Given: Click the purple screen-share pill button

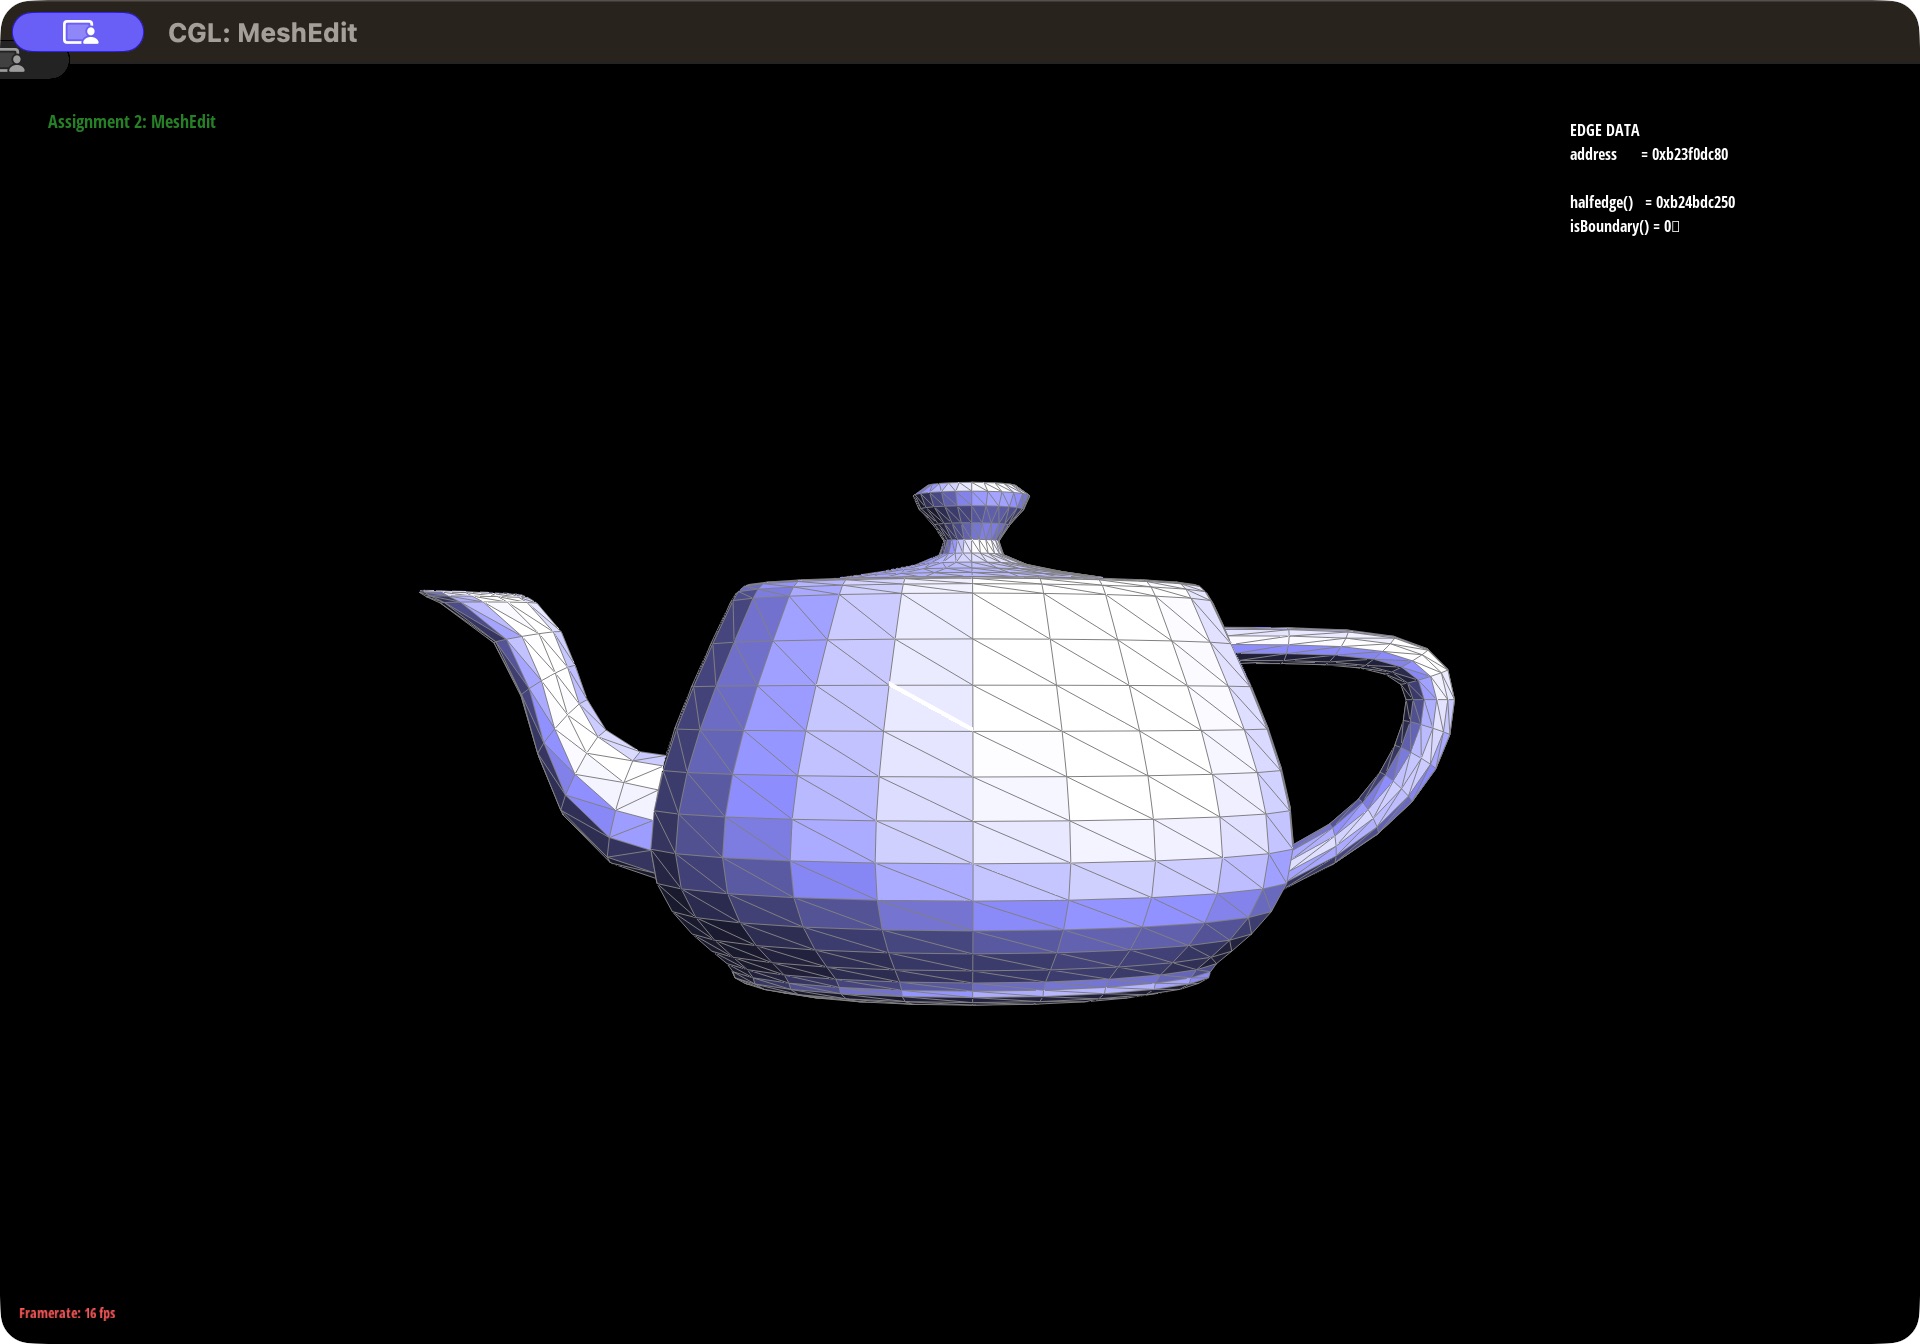Looking at the screenshot, I should (x=78, y=32).
